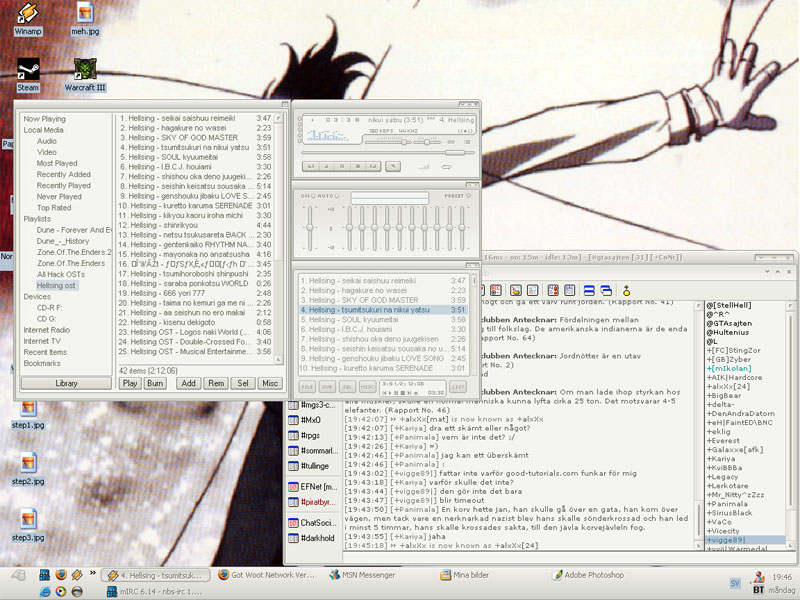The image size is (800, 600).
Task: Click the previous track button in Winamp
Action: 311,165
